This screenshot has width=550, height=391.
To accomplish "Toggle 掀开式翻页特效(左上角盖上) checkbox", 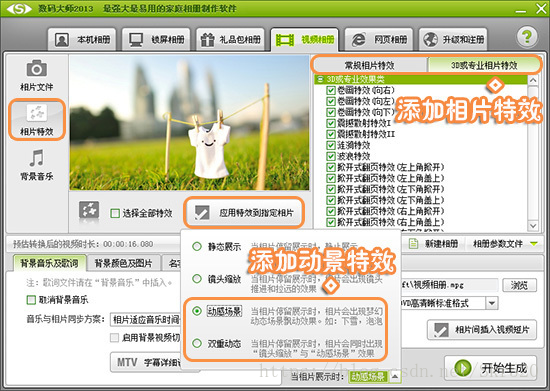I will pos(330,178).
